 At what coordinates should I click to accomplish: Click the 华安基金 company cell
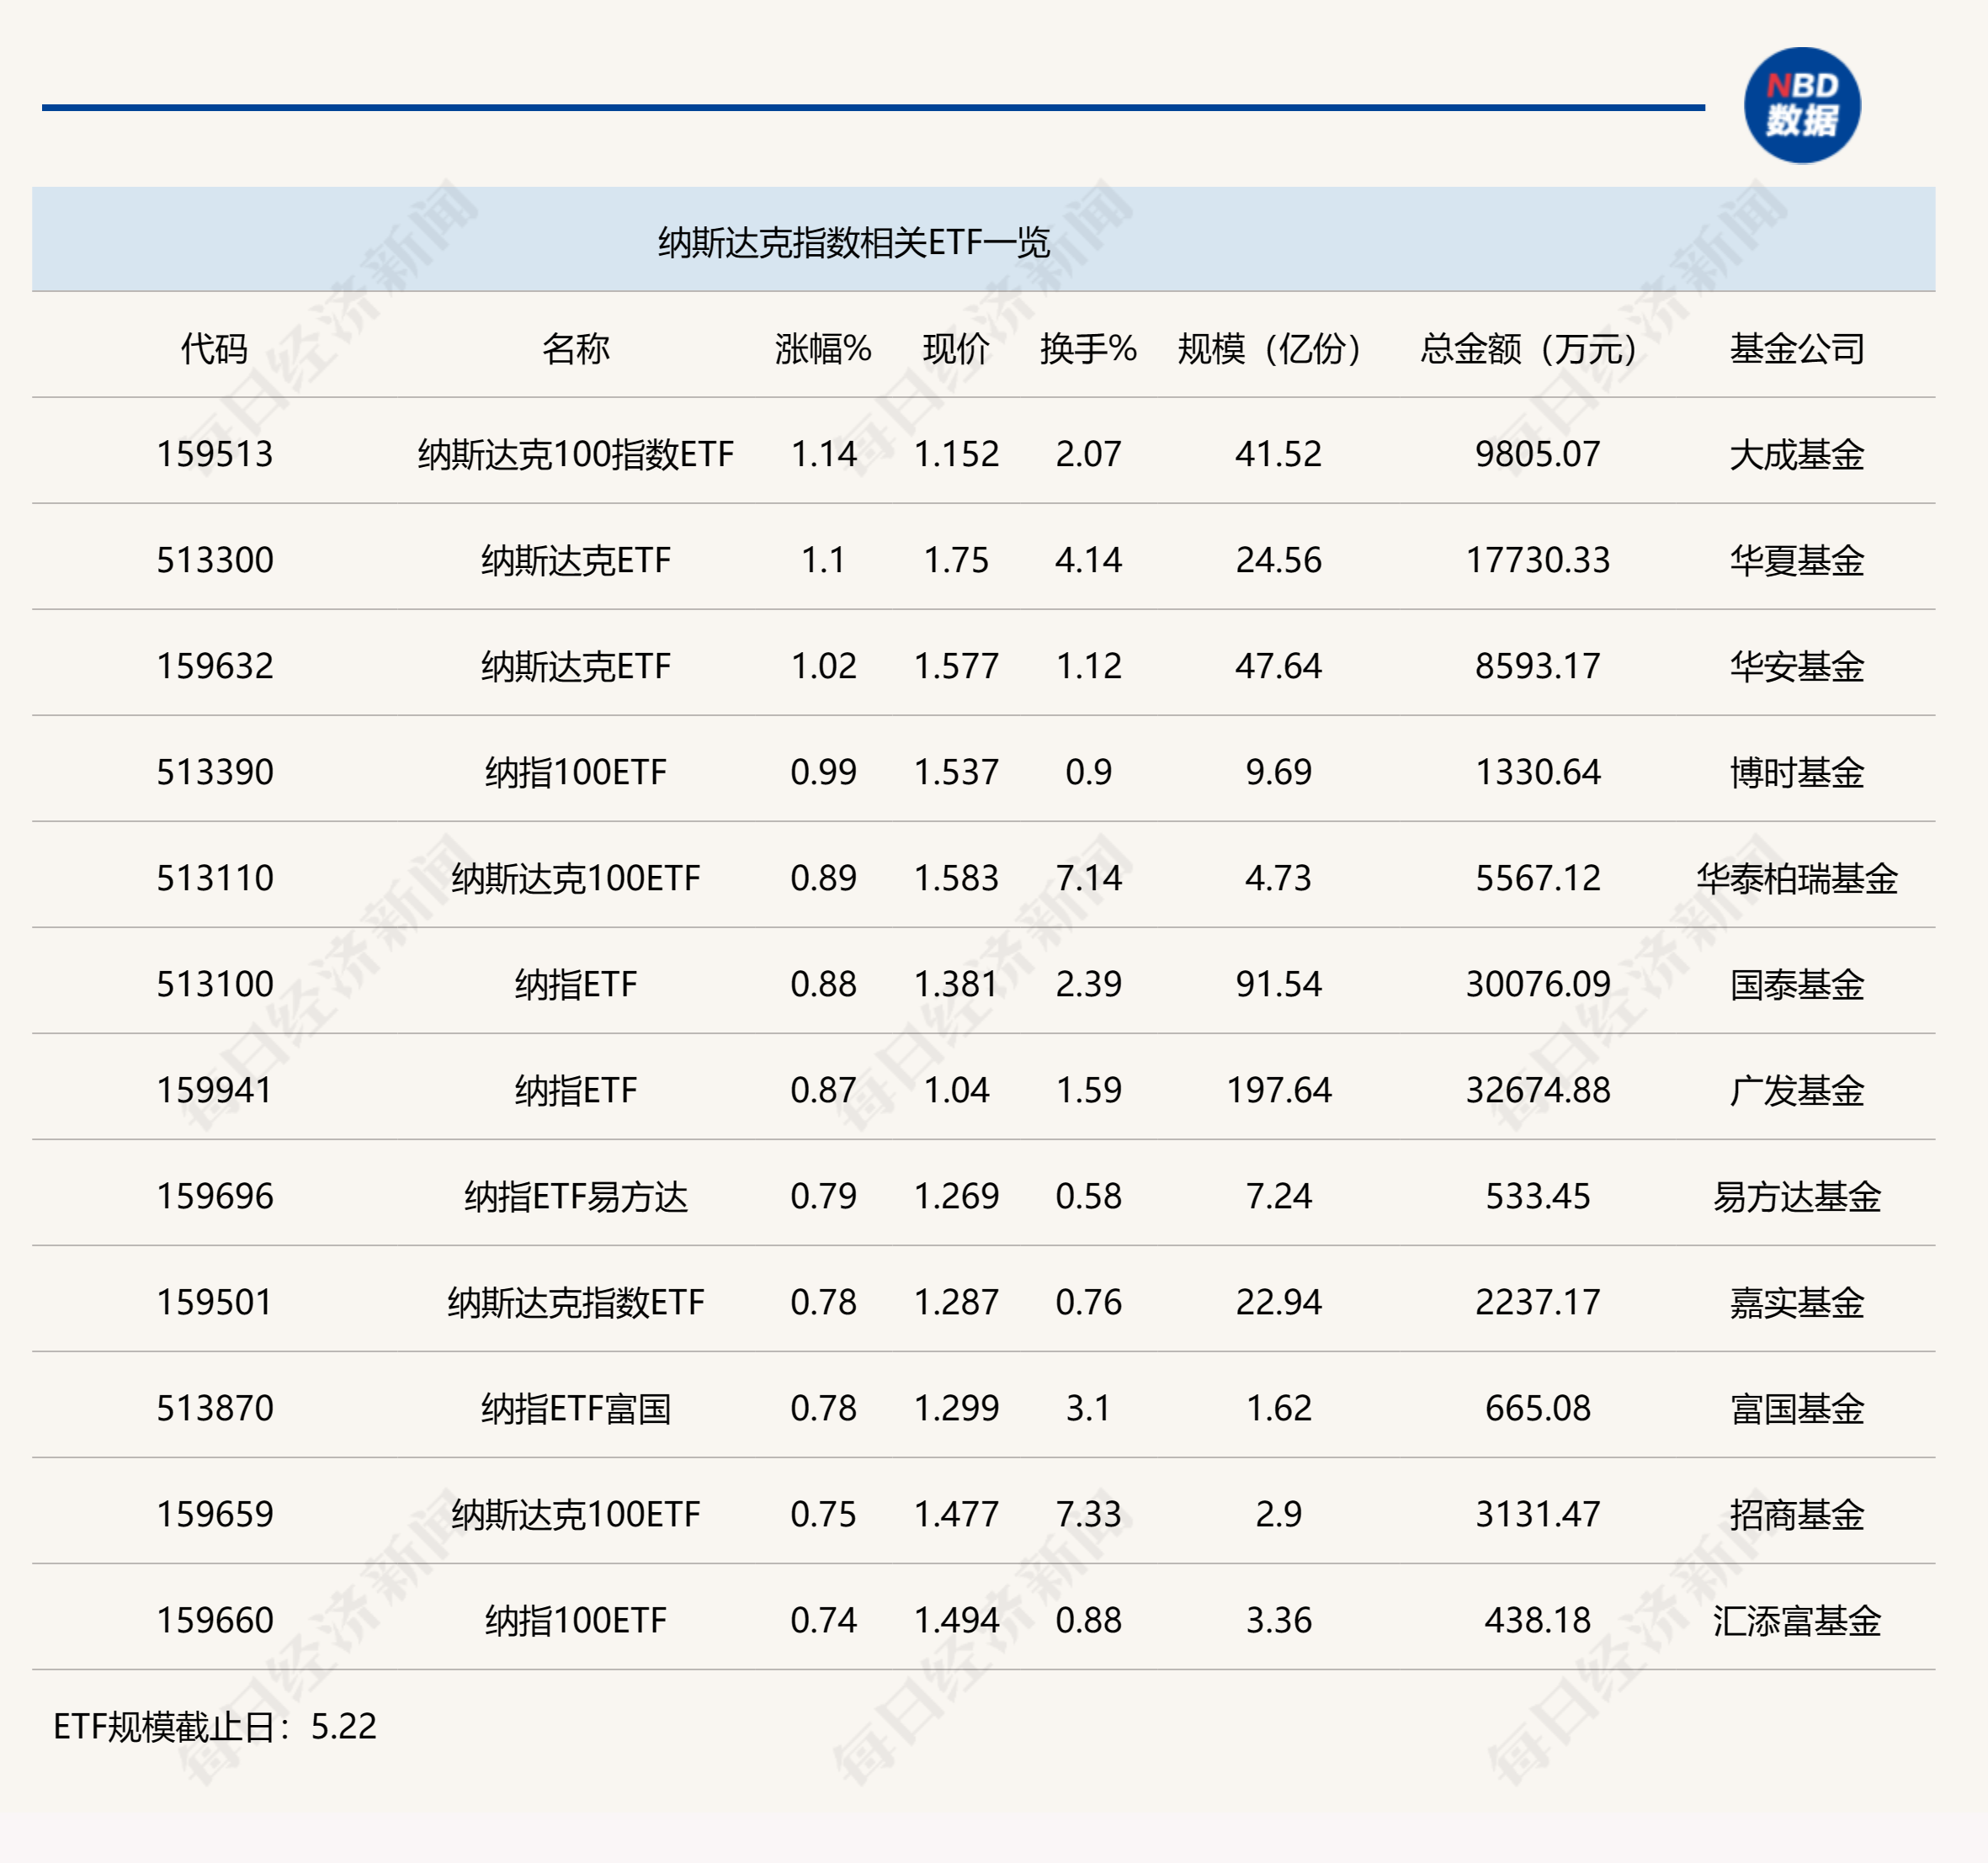click(x=1796, y=666)
